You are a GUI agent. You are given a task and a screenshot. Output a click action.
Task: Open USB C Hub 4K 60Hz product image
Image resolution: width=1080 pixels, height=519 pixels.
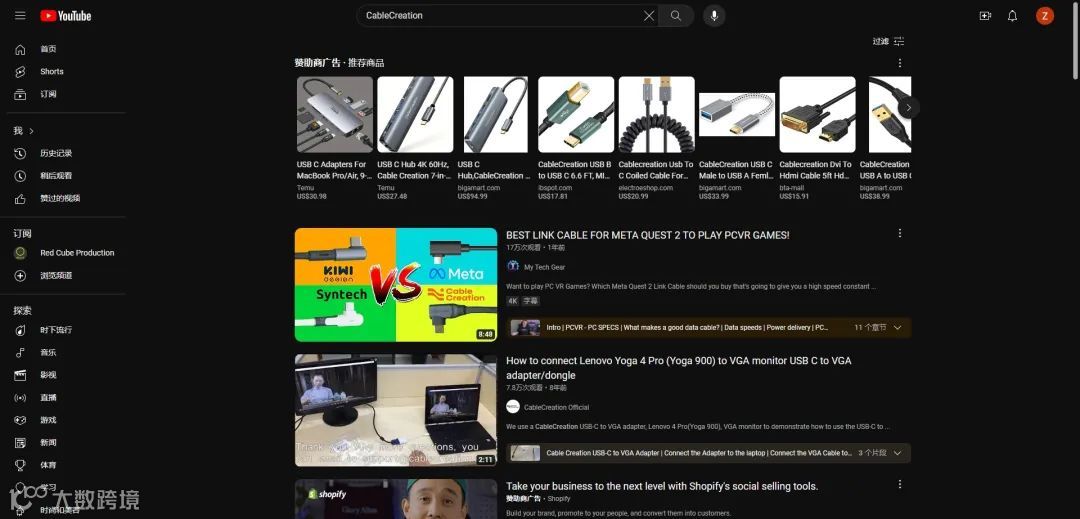(x=415, y=114)
